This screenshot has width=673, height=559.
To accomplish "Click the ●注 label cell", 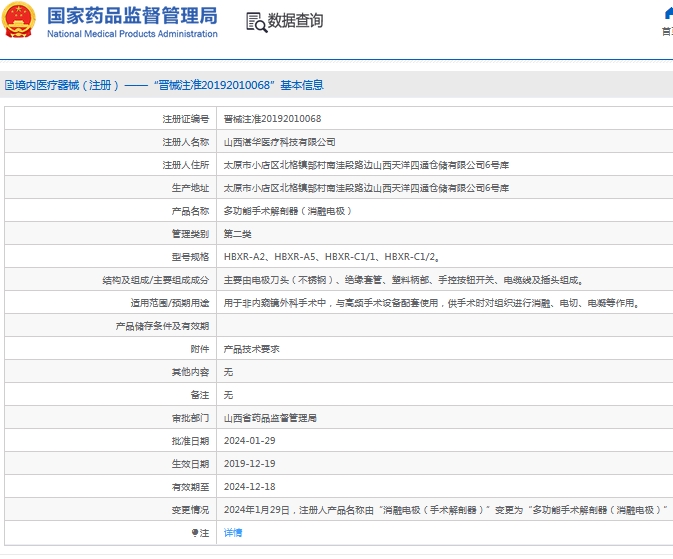I will [x=111, y=533].
